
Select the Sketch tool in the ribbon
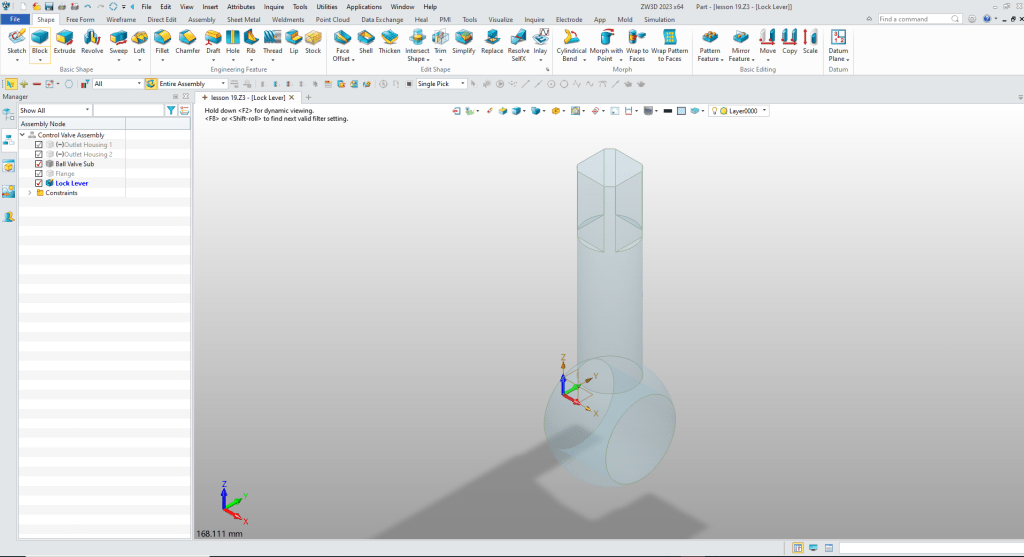tap(16, 40)
